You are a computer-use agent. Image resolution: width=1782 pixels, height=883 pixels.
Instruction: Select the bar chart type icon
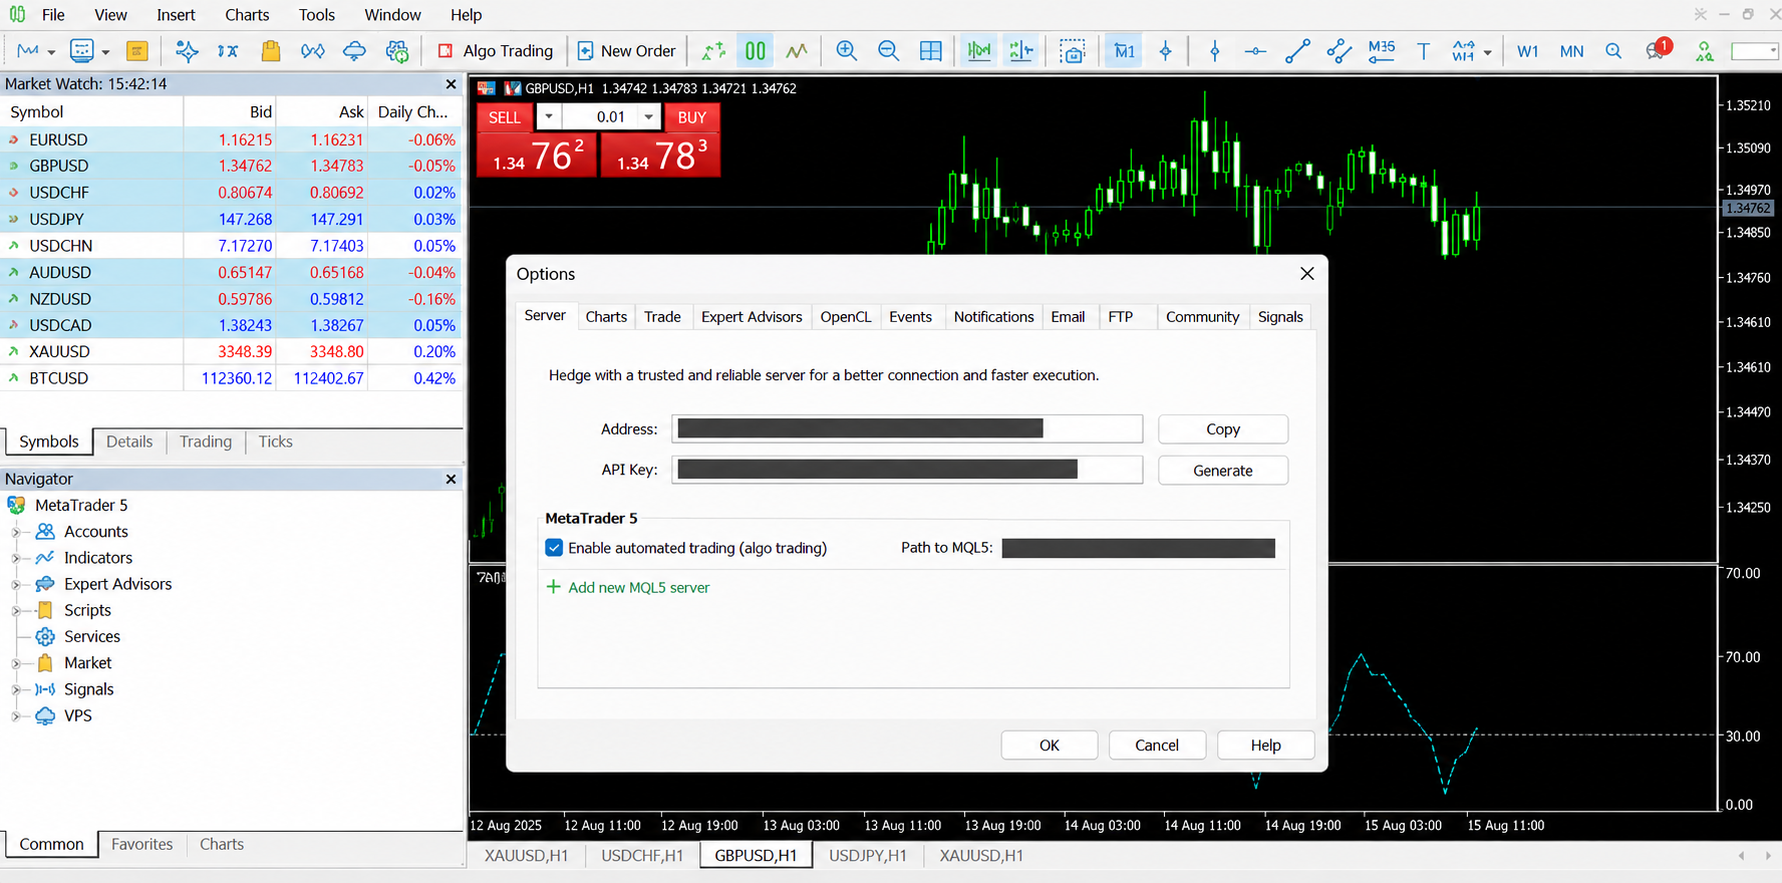tap(713, 51)
